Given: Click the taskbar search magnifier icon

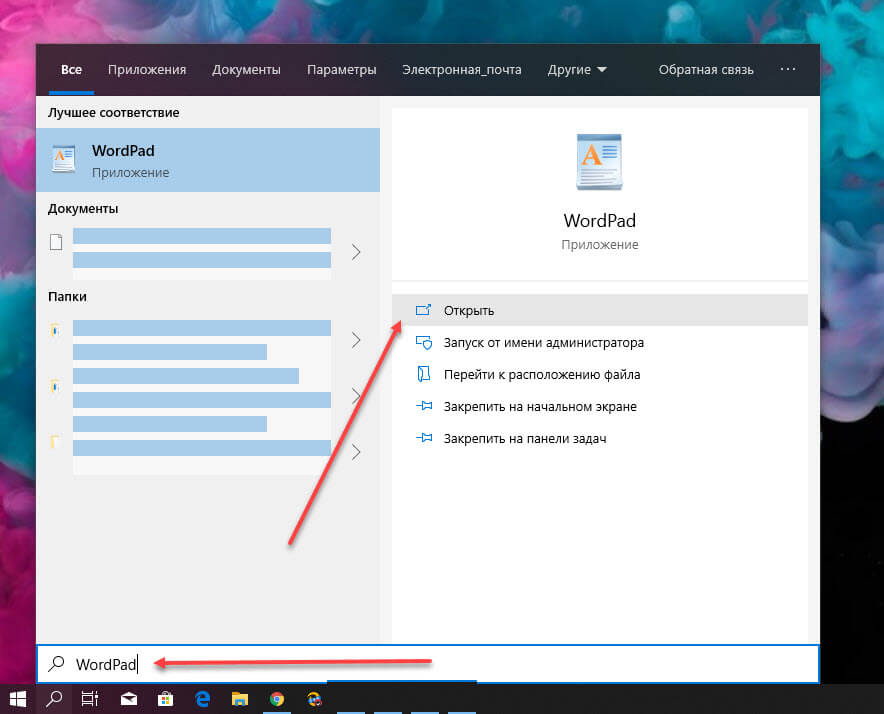Looking at the screenshot, I should 54,699.
